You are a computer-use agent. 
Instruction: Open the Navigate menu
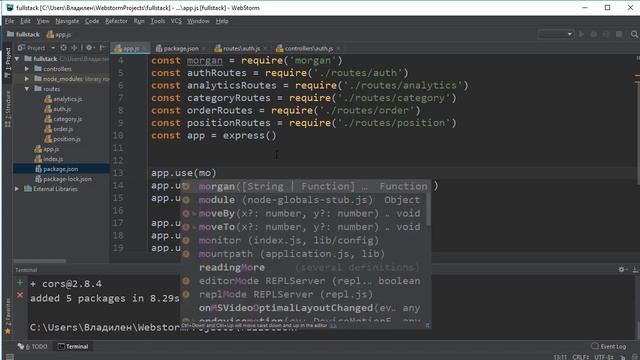pyautogui.click(x=67, y=21)
